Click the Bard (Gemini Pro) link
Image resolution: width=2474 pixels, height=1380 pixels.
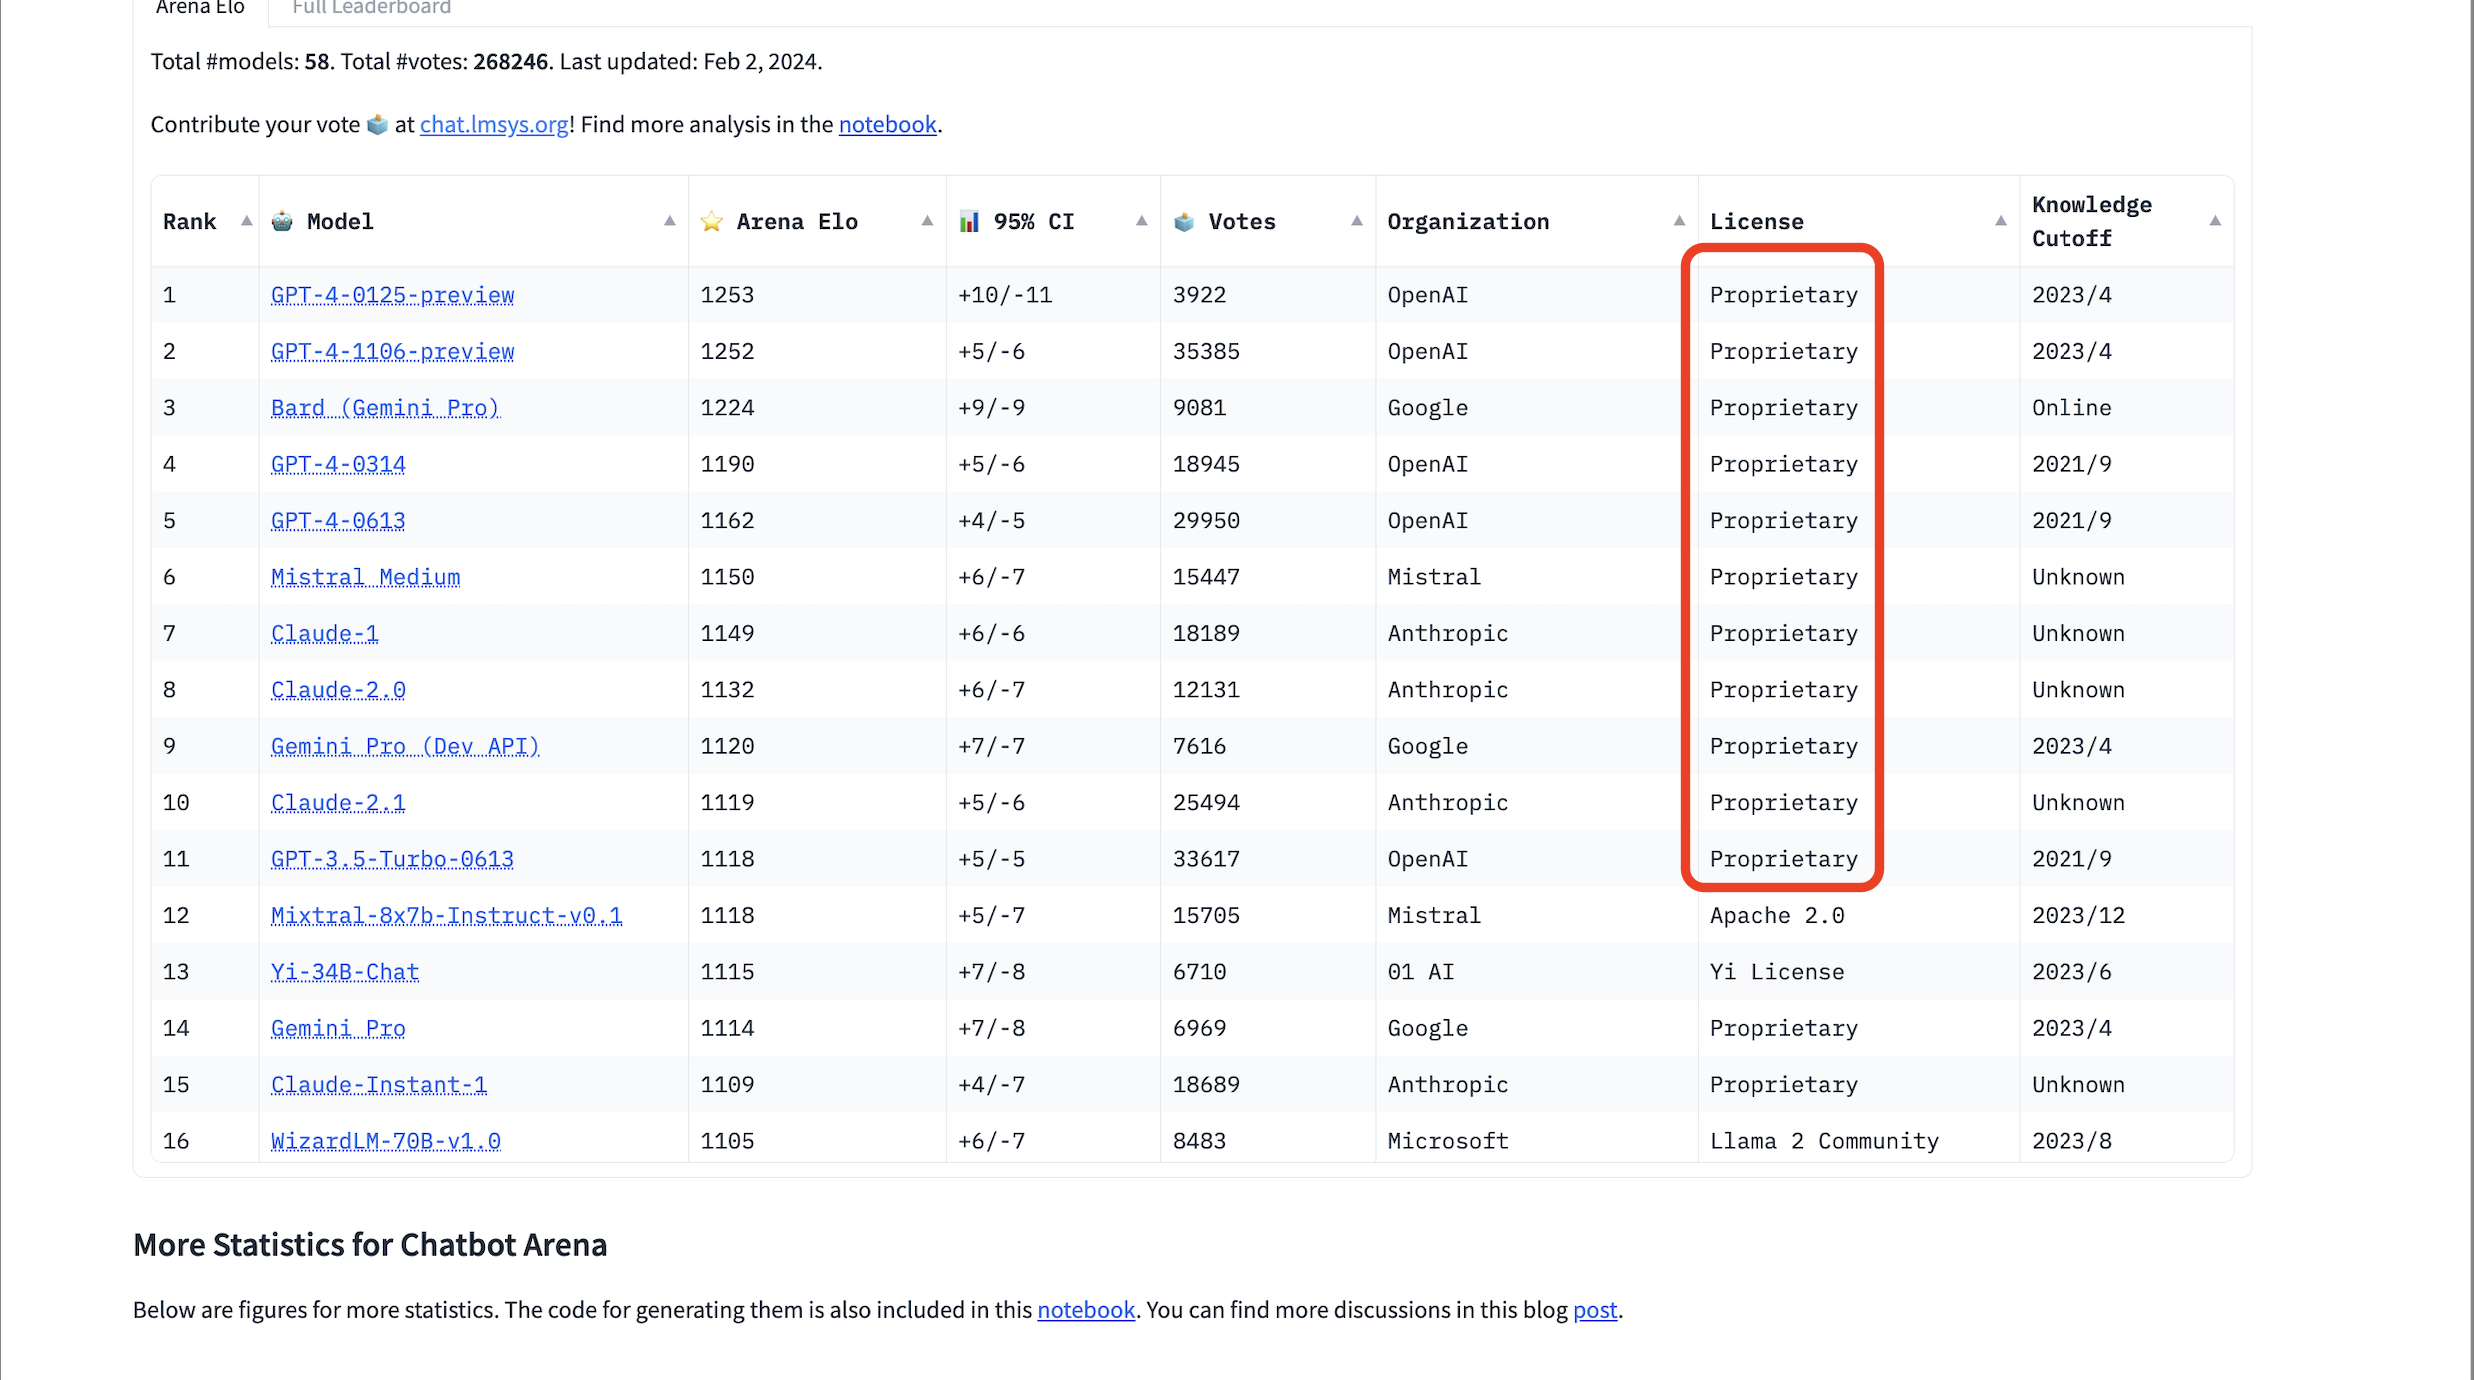384,408
